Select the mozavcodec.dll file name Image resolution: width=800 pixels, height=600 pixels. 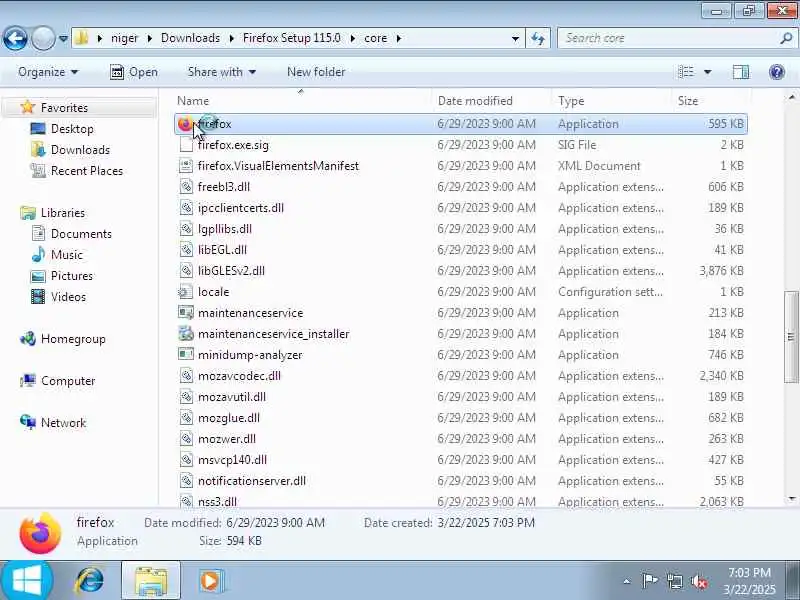(239, 376)
